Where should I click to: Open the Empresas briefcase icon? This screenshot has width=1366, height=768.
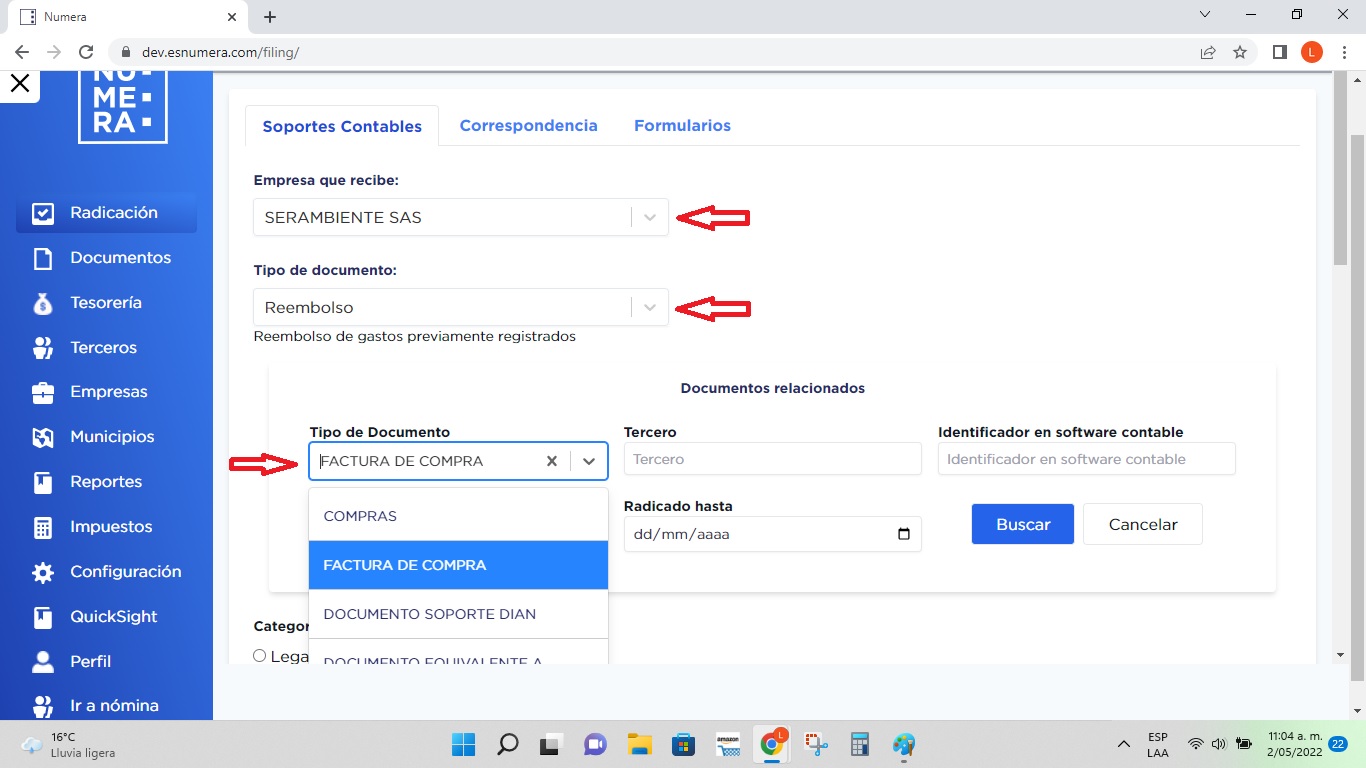(x=42, y=393)
